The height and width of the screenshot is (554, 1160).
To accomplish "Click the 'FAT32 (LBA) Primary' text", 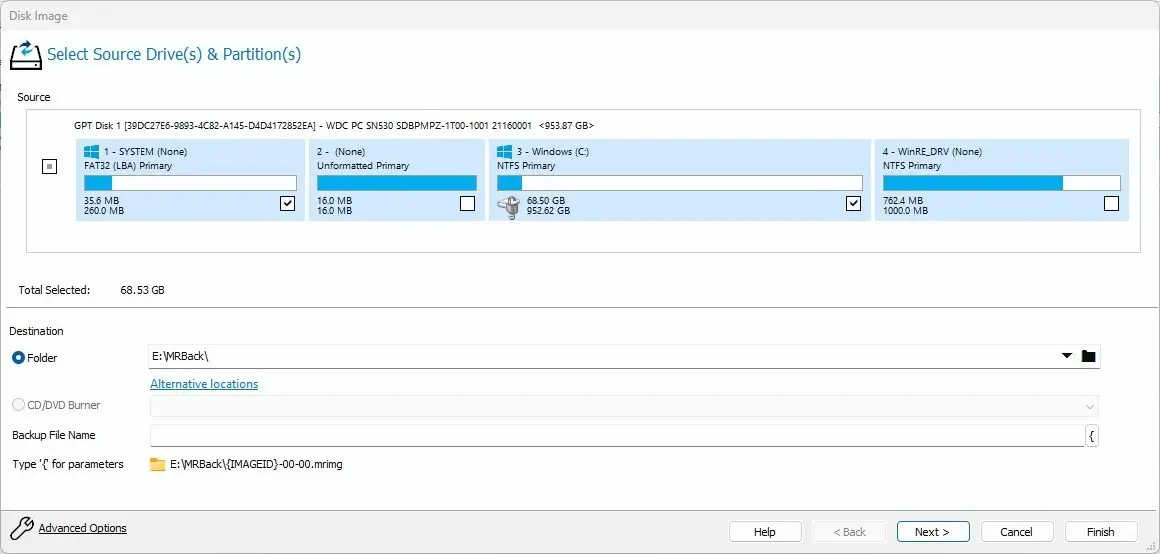I will (128, 166).
